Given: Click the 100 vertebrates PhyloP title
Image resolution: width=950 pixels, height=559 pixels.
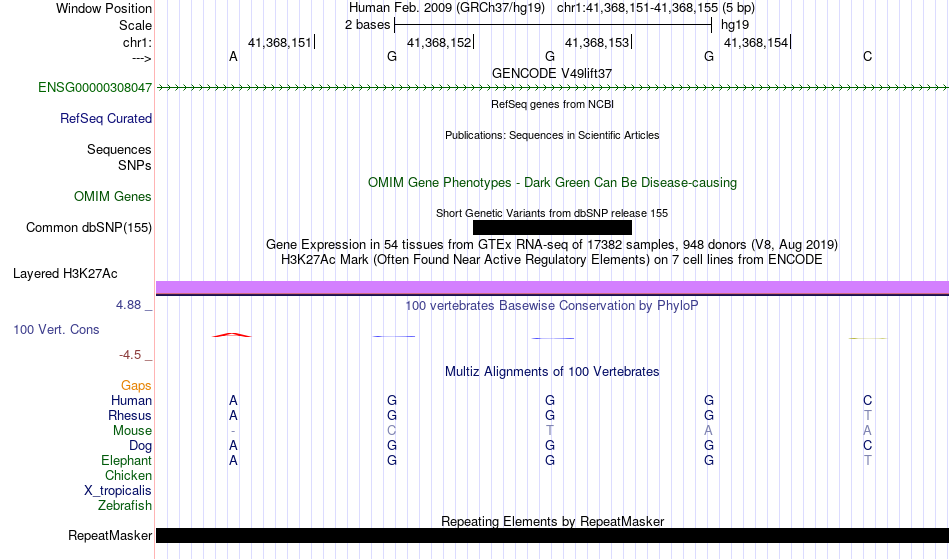Looking at the screenshot, I should coord(552,305).
